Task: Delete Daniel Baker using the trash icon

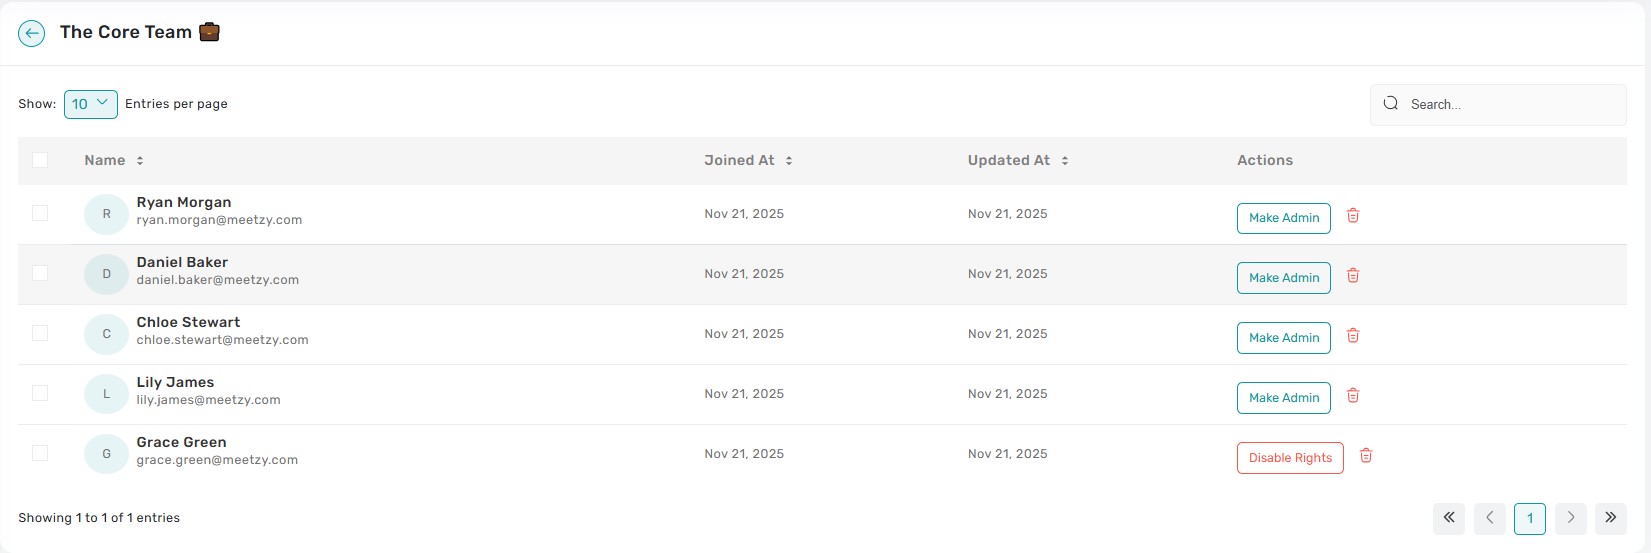Action: coord(1353,276)
